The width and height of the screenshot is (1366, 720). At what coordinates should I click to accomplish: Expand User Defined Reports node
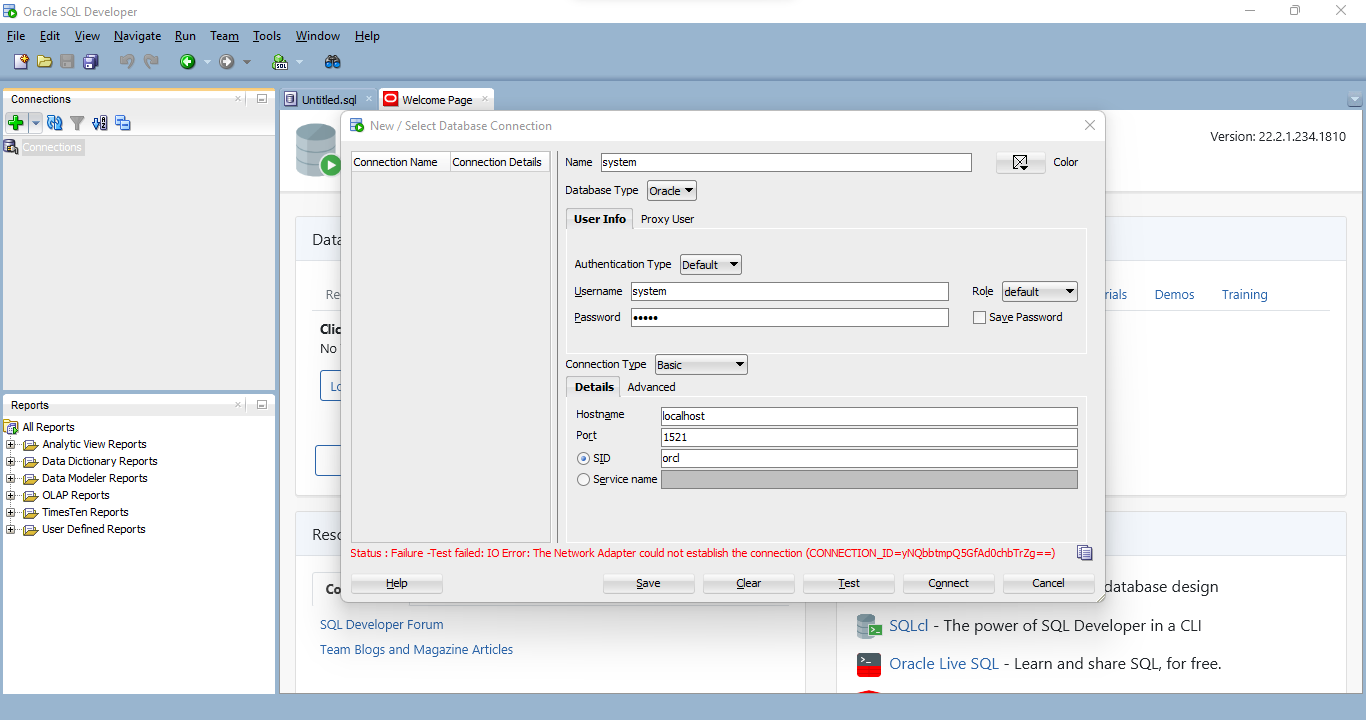coord(11,530)
